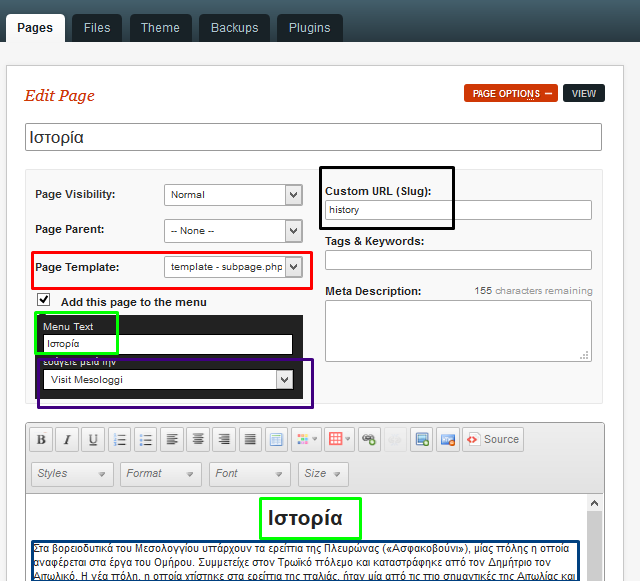The width and height of the screenshot is (640, 581).
Task: Click the table/template icon in the toolbar
Action: [x=276, y=439]
